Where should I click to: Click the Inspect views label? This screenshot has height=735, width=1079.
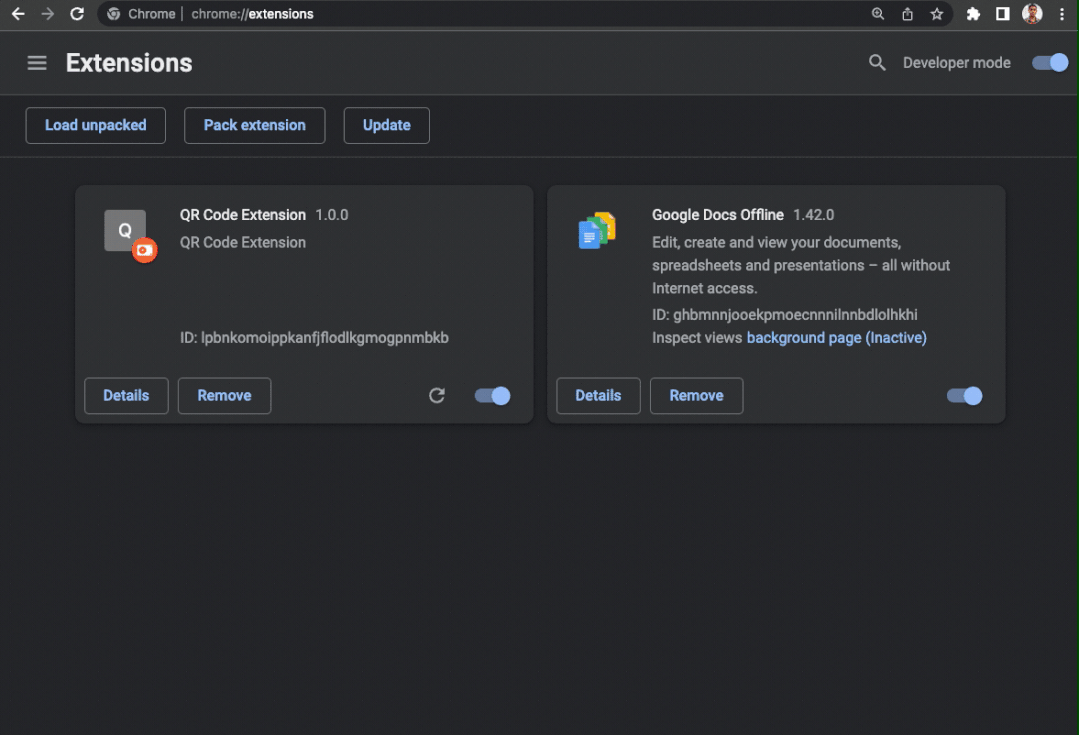point(697,338)
